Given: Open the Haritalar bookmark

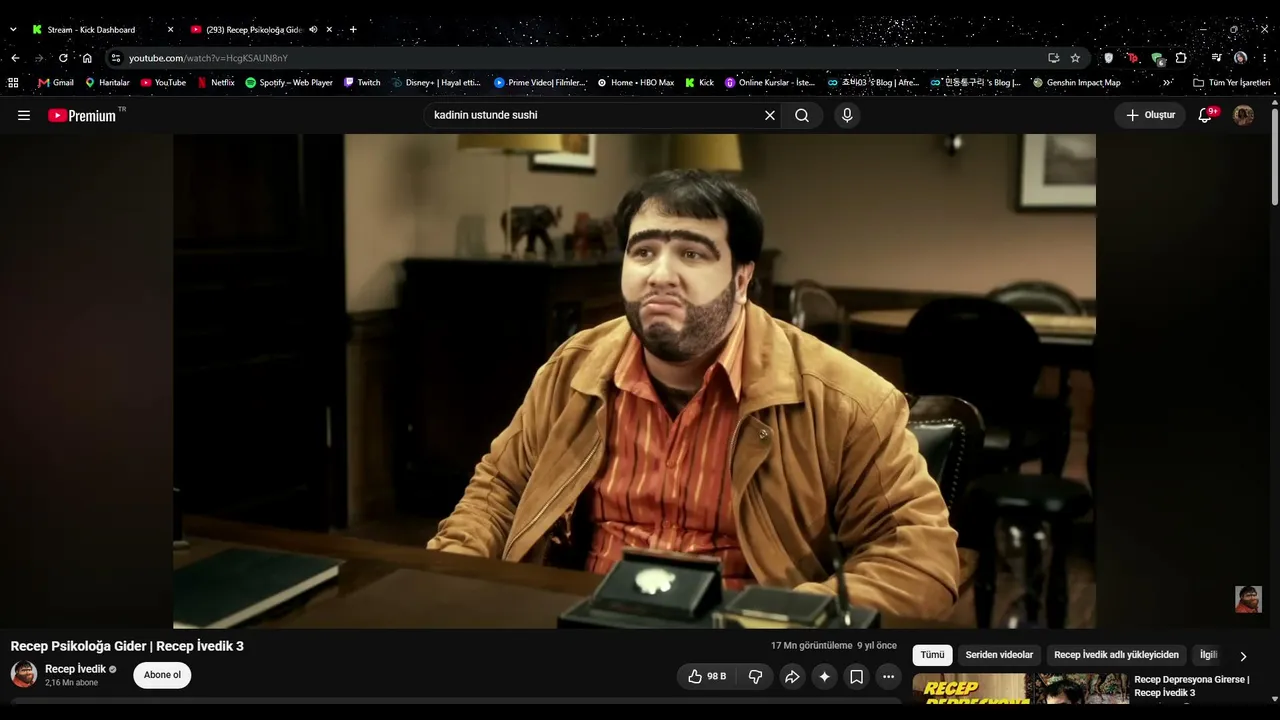Looking at the screenshot, I should coord(107,83).
